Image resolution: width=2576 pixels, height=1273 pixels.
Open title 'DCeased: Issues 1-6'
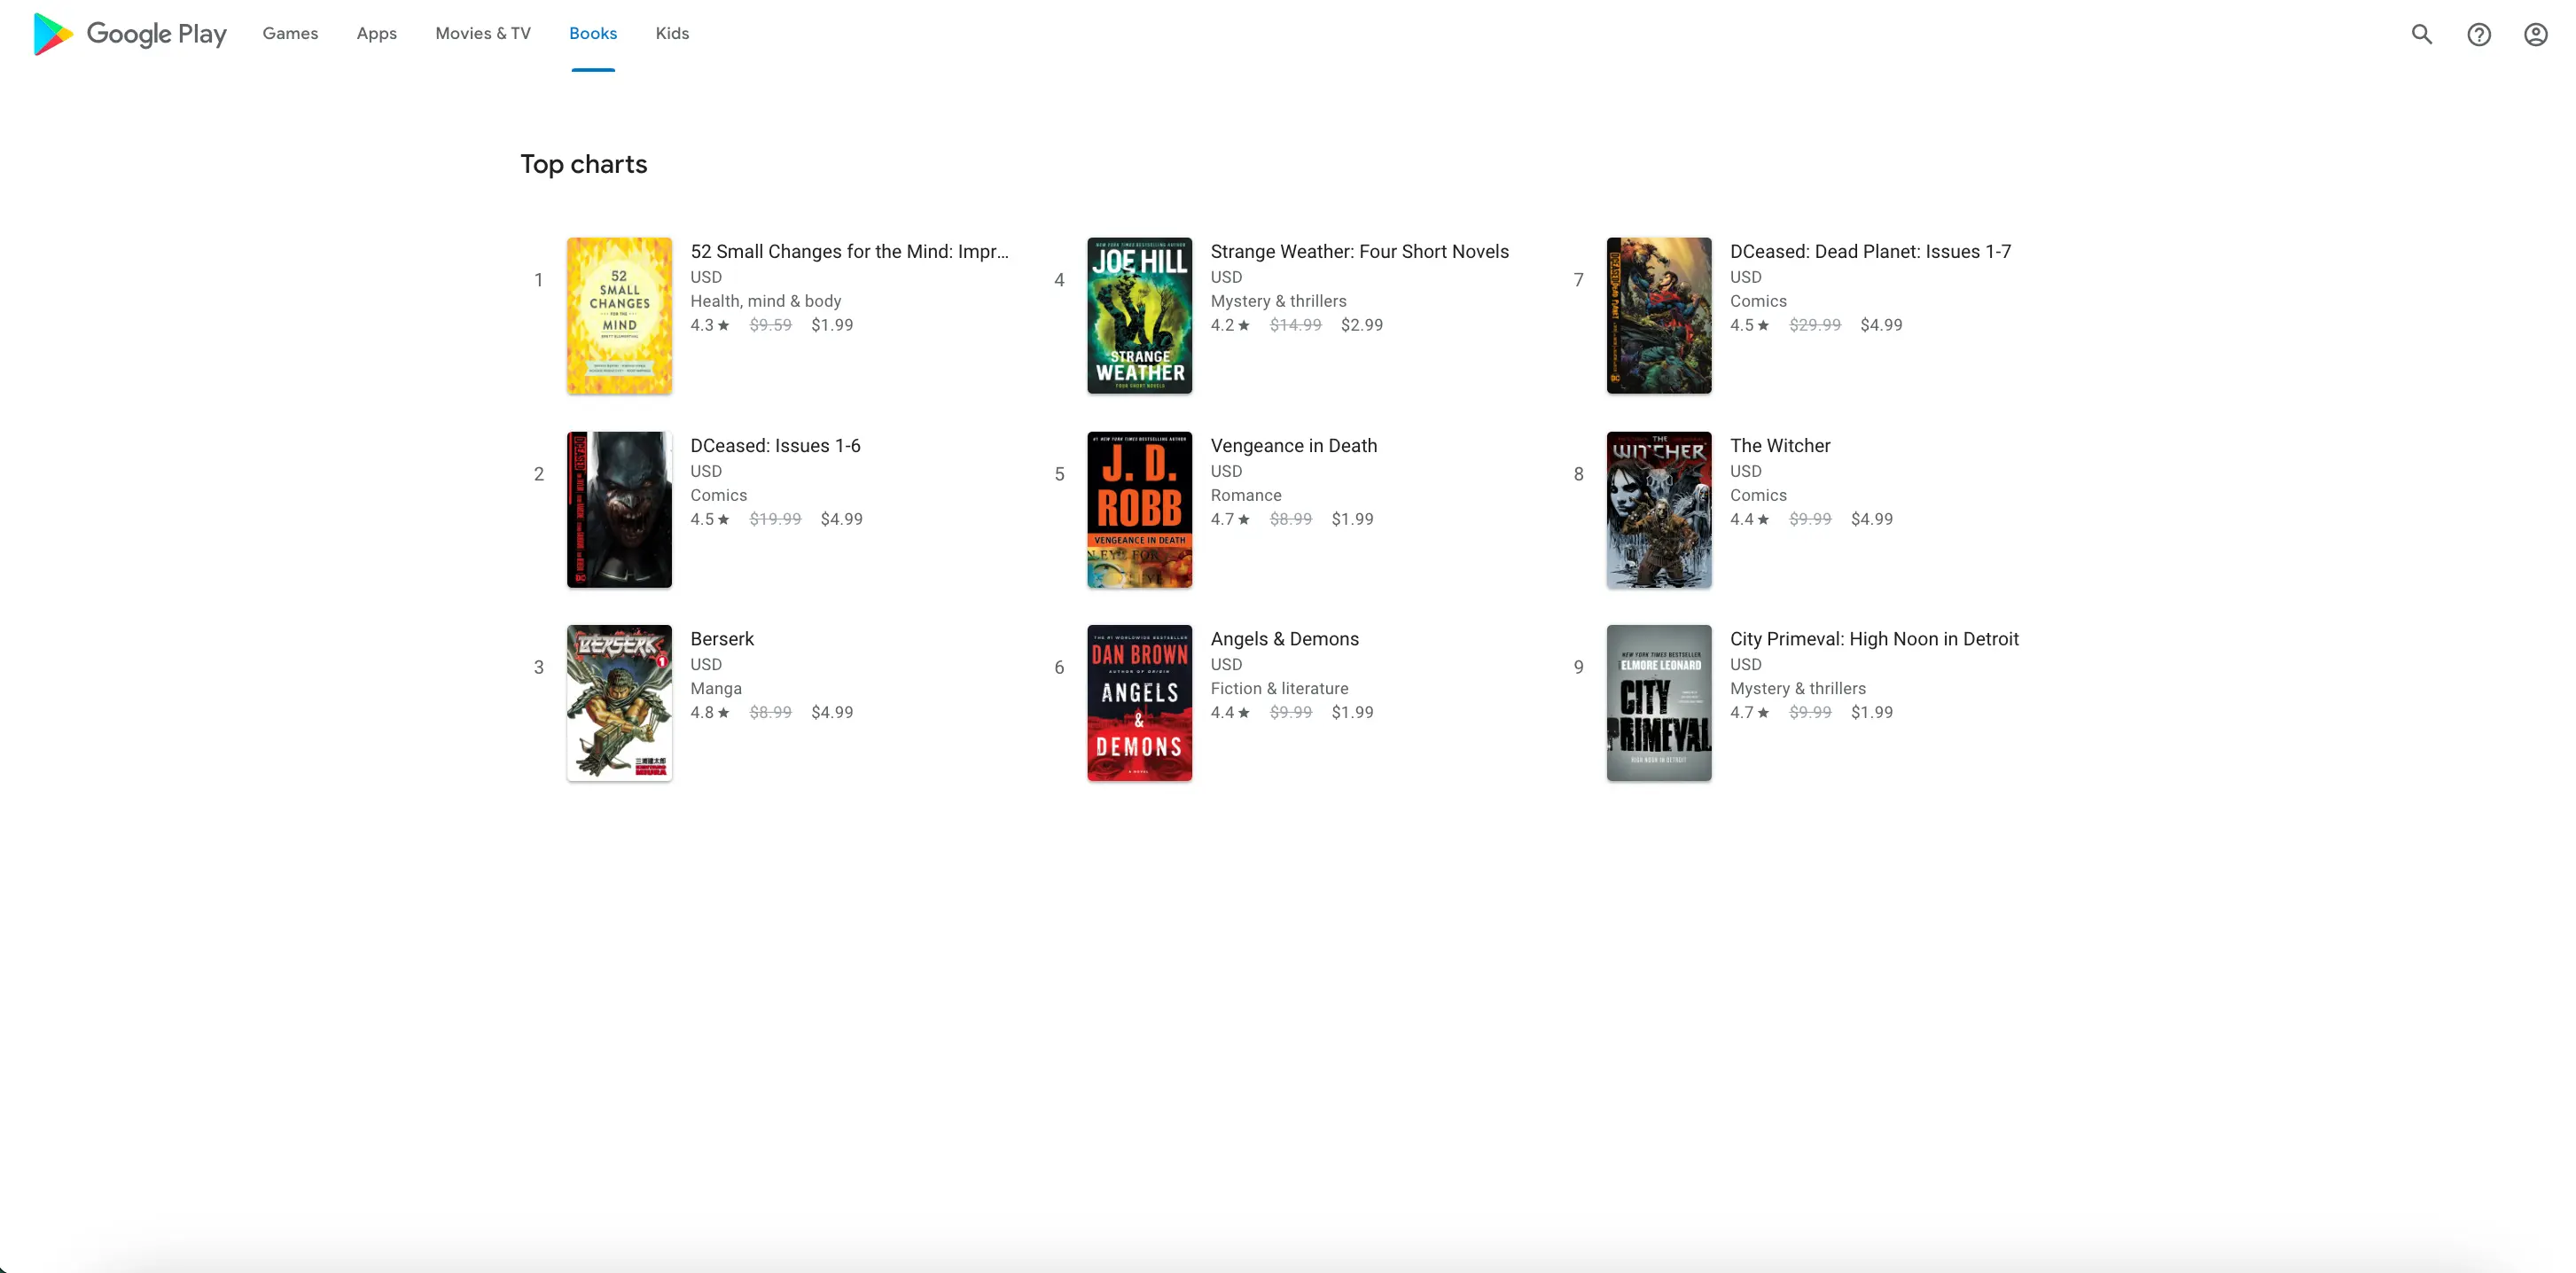[775, 445]
